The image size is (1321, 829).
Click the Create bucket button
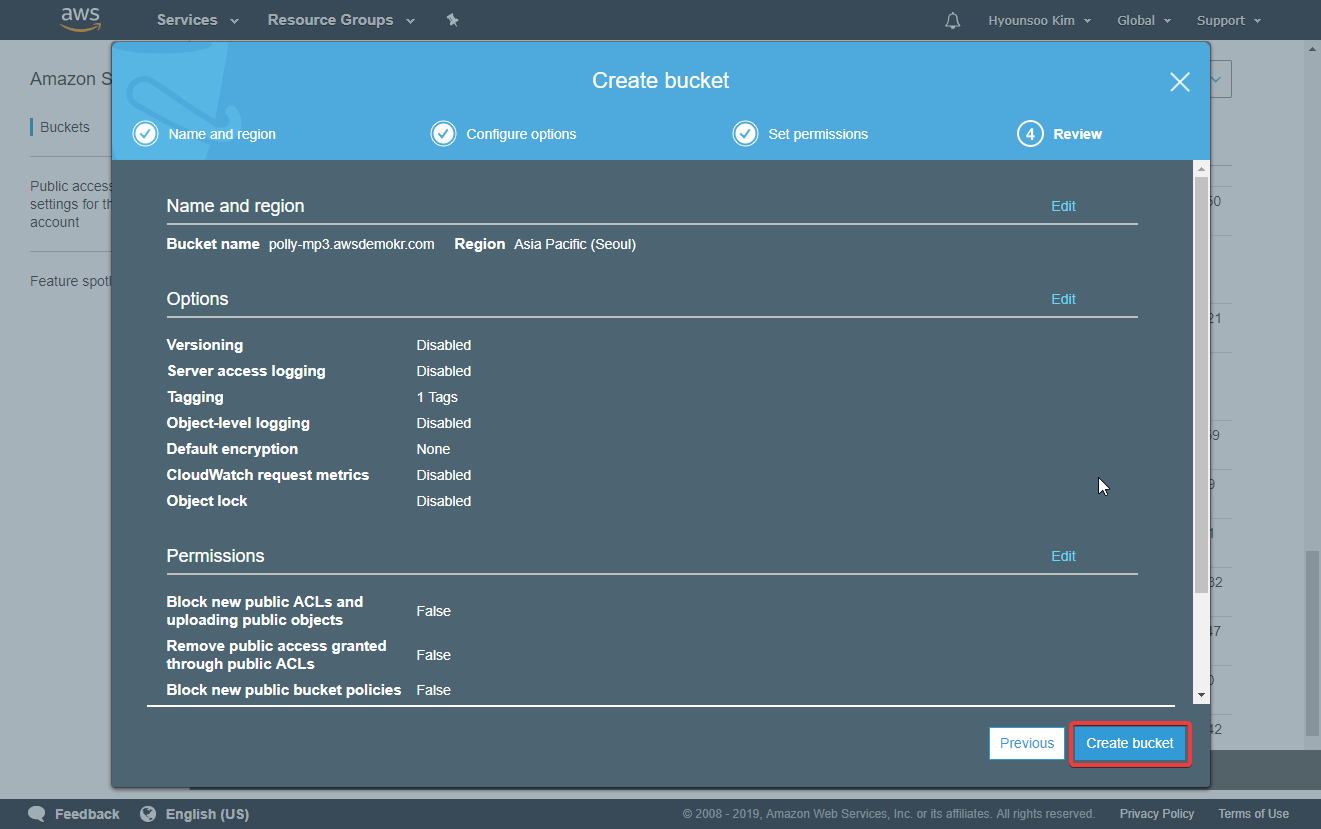coord(1130,743)
